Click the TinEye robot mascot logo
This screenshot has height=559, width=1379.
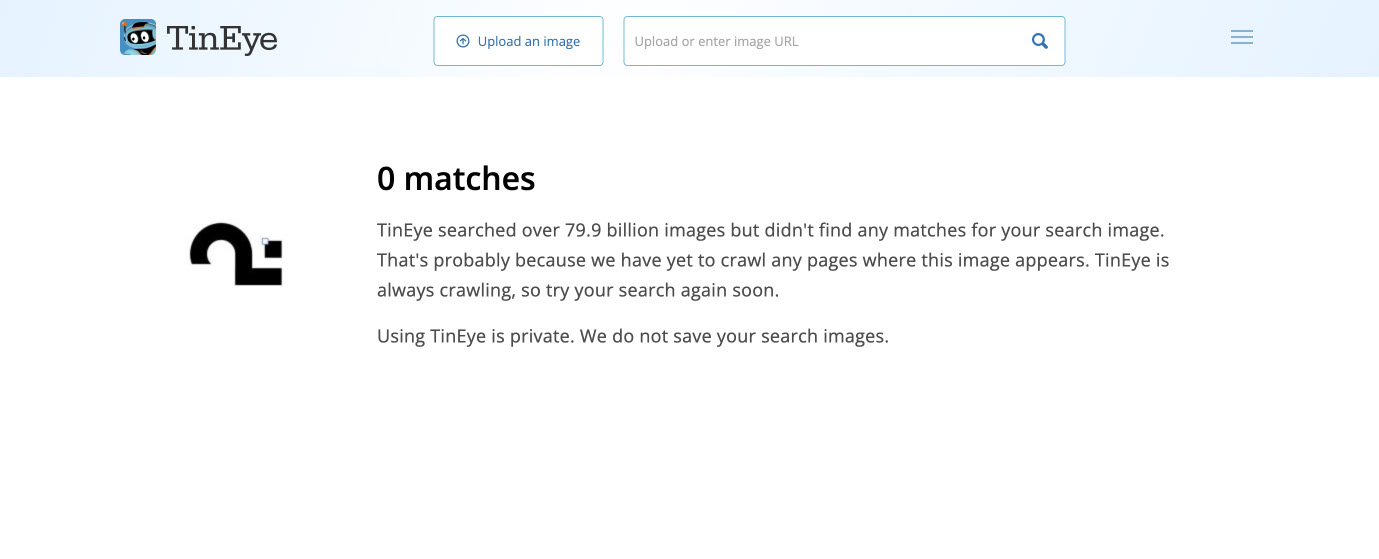pyautogui.click(x=138, y=38)
